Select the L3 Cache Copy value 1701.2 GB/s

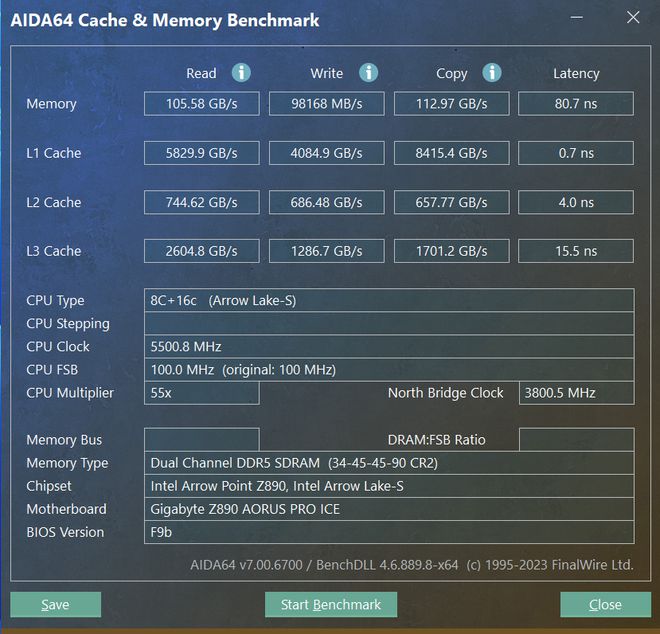(x=452, y=251)
